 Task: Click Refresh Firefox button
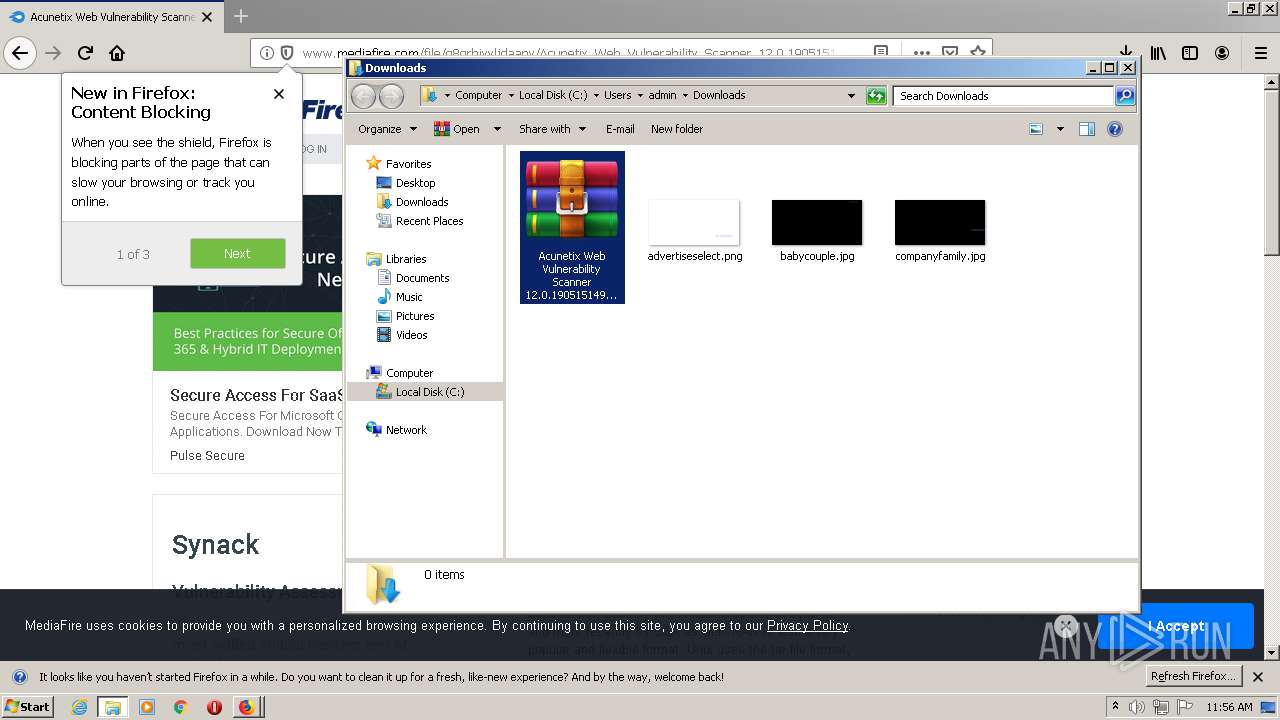1194,676
